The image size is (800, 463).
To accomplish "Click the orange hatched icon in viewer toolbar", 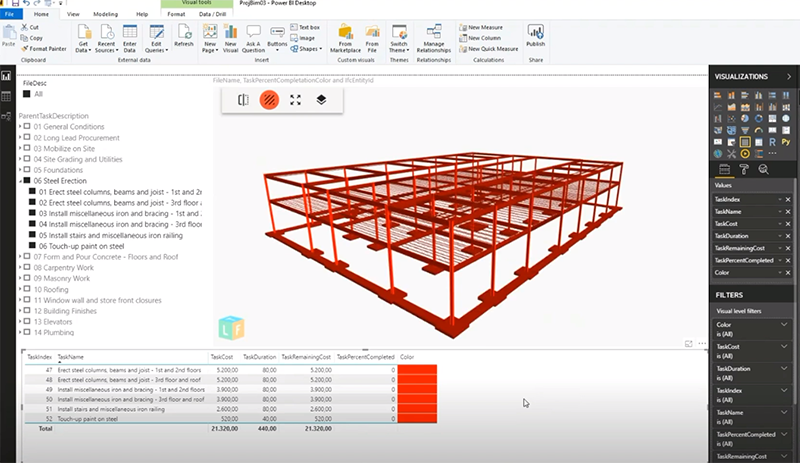I will point(269,99).
